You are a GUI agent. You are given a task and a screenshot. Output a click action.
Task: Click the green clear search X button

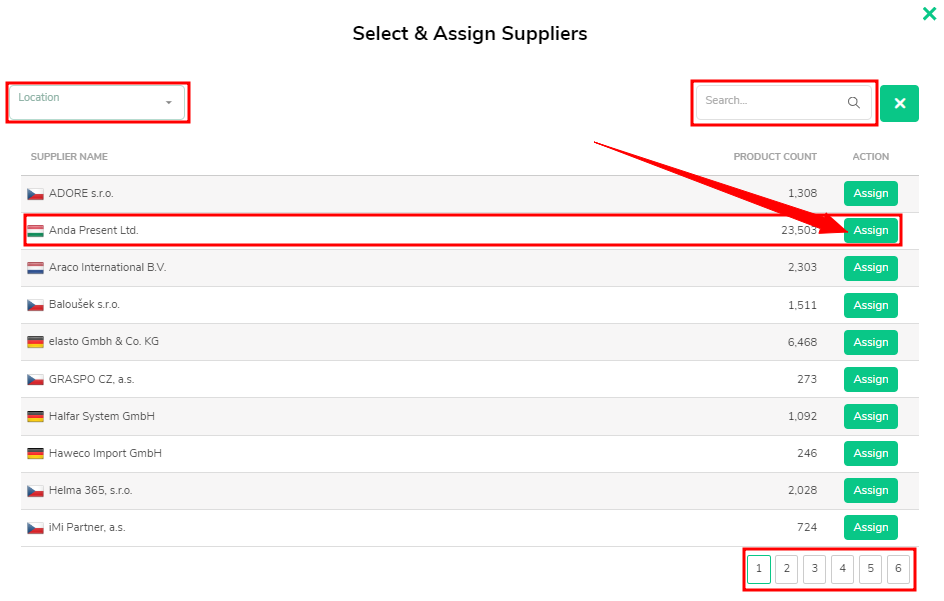[x=899, y=104]
